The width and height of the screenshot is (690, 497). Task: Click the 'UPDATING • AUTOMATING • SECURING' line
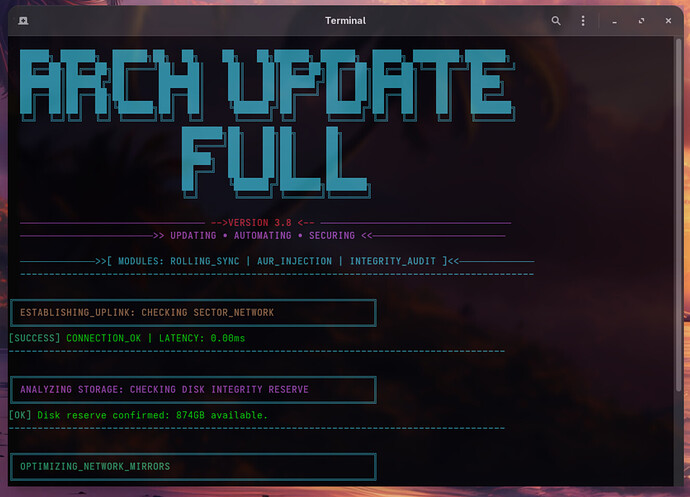(x=262, y=236)
